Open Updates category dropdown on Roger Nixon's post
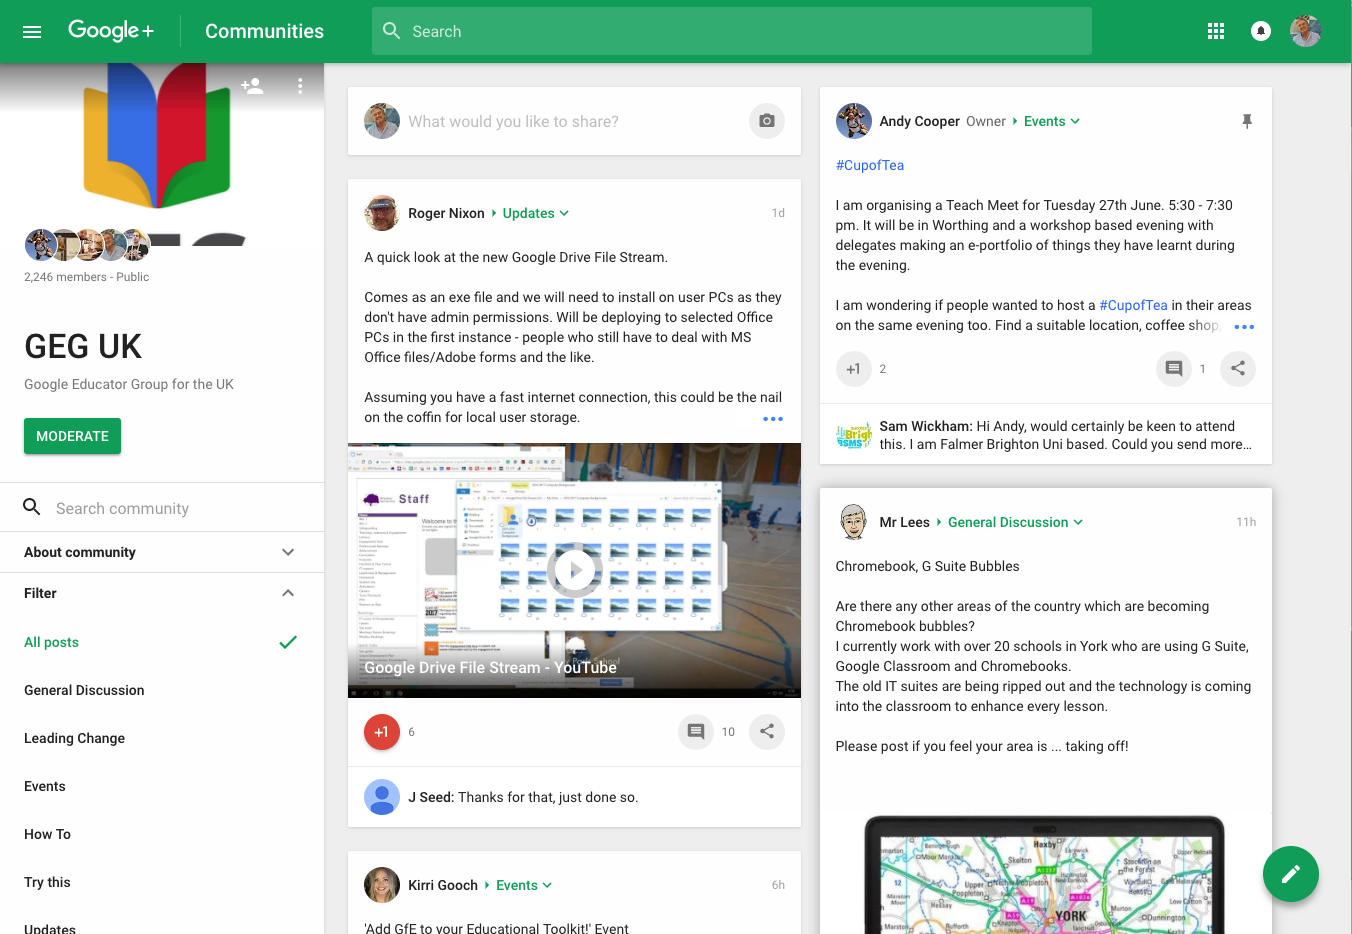The width and height of the screenshot is (1352, 934). [535, 213]
